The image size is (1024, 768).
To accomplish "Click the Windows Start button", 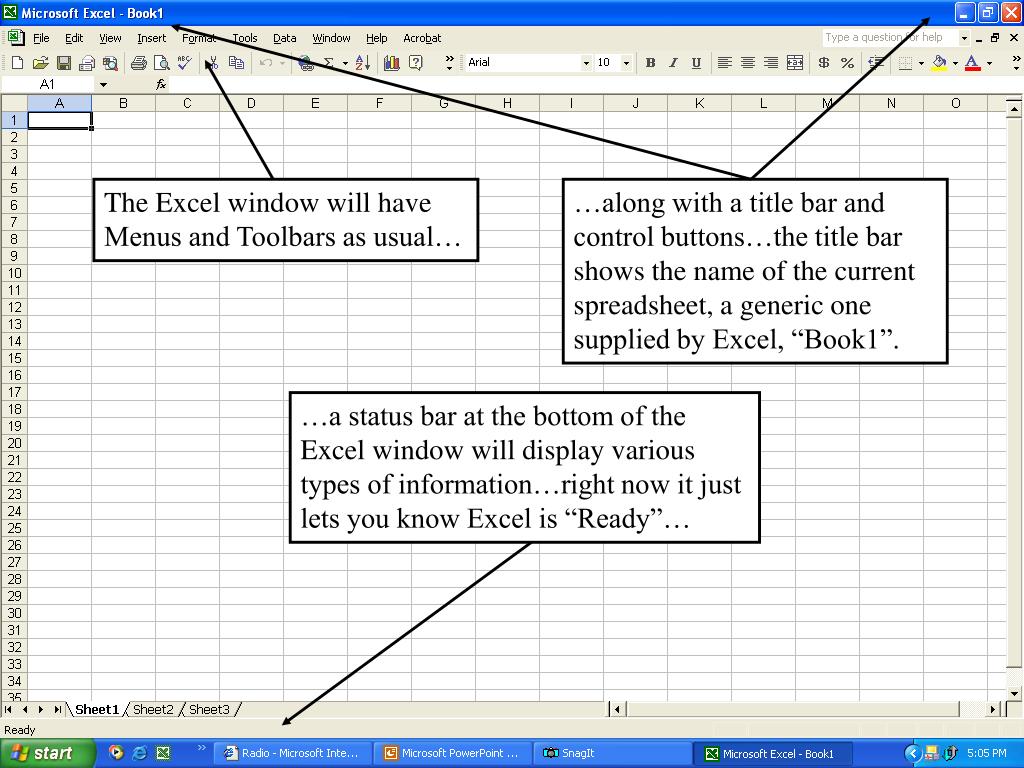I will pyautogui.click(x=47, y=753).
